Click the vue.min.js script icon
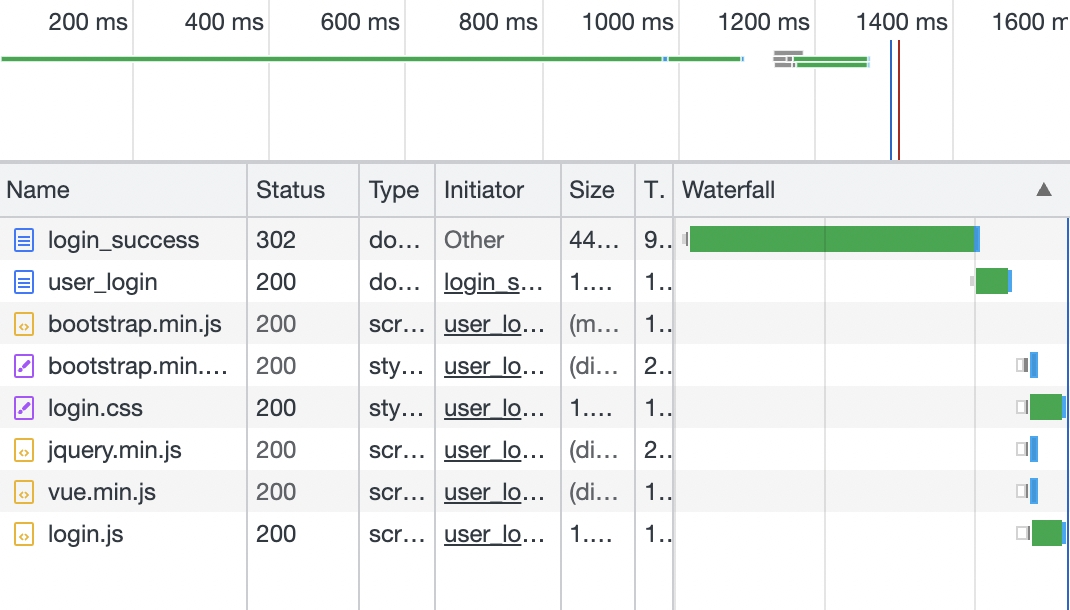1070x610 pixels. tap(24, 492)
